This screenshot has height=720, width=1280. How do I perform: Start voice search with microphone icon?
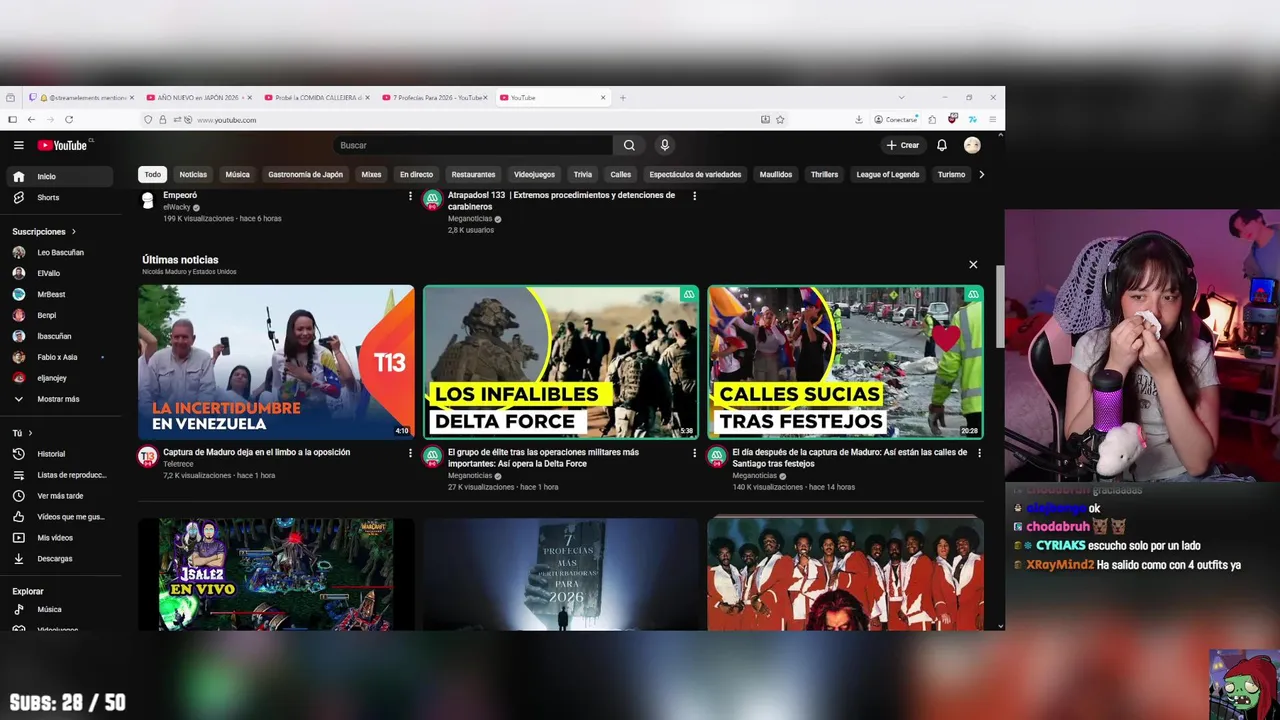click(664, 145)
